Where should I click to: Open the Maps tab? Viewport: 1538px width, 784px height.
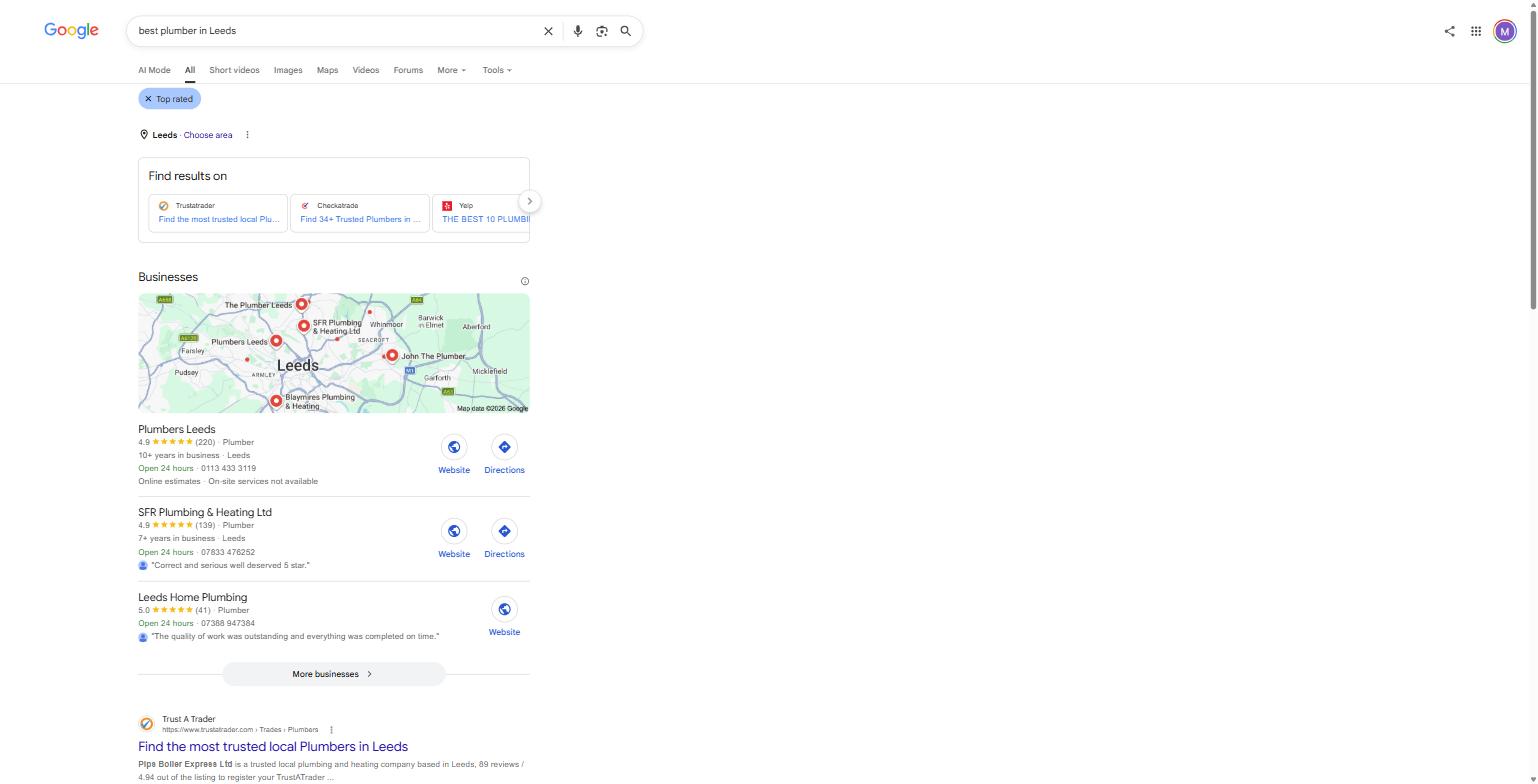pos(327,70)
